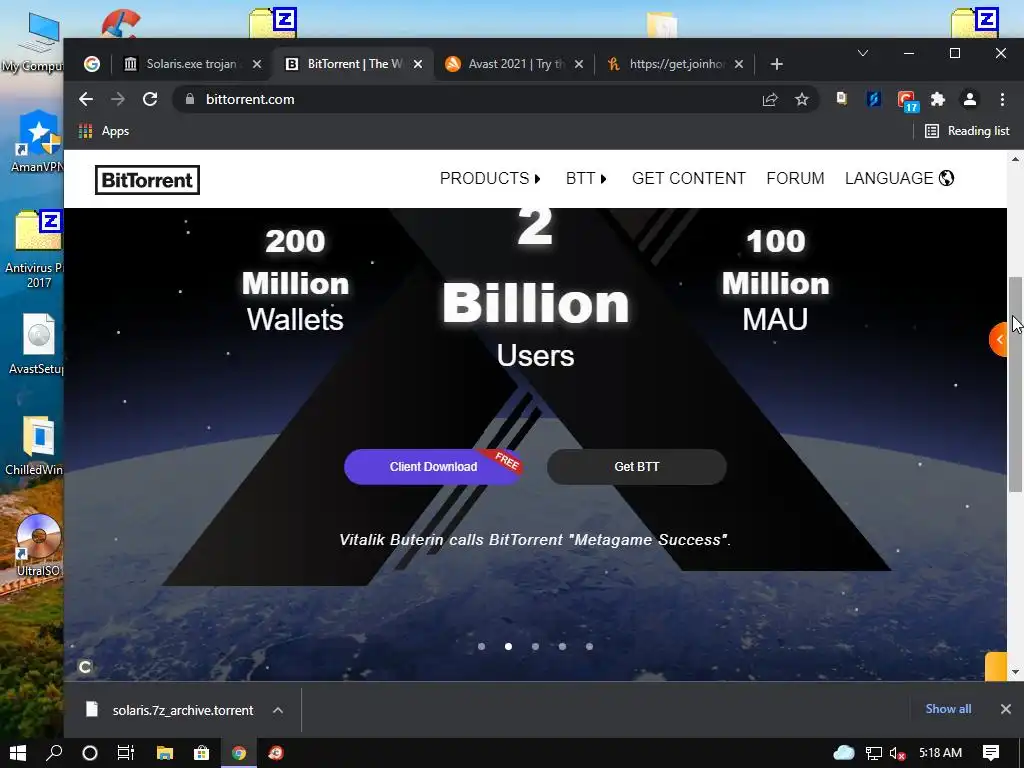Click scrollbar down arrow

click(1015, 672)
